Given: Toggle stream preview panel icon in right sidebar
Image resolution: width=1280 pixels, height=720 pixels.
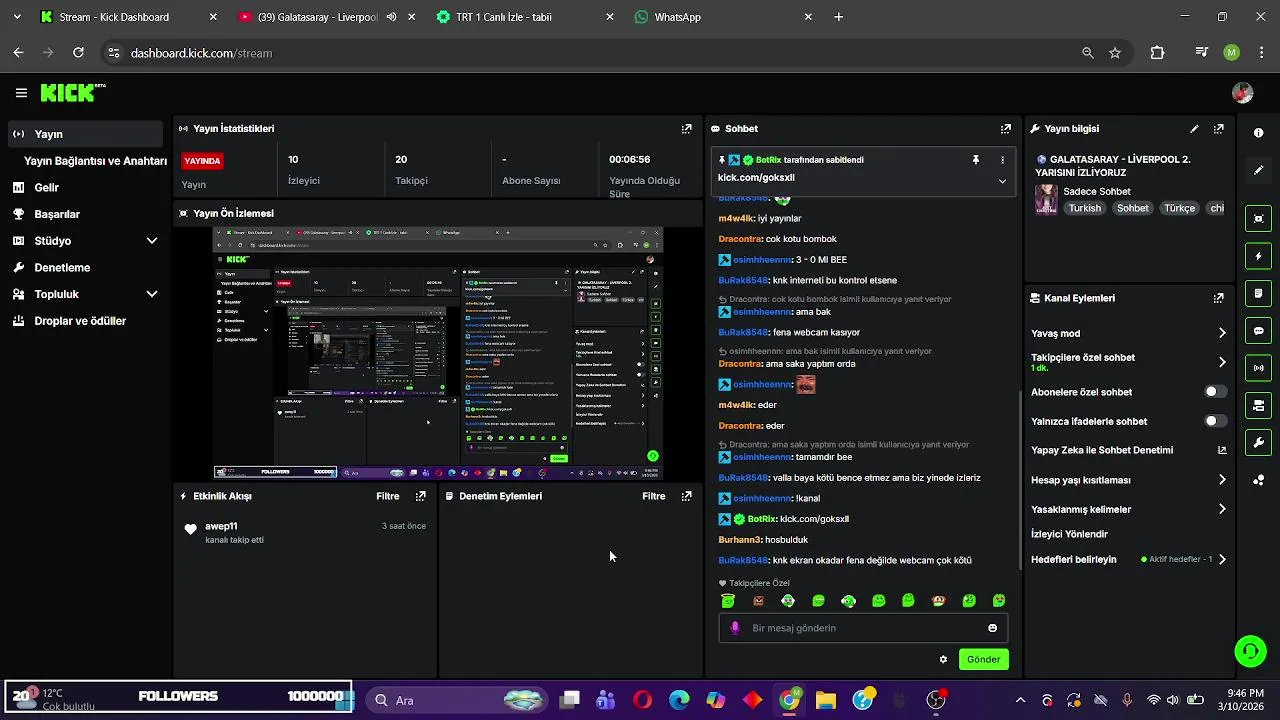Looking at the screenshot, I should (1258, 219).
